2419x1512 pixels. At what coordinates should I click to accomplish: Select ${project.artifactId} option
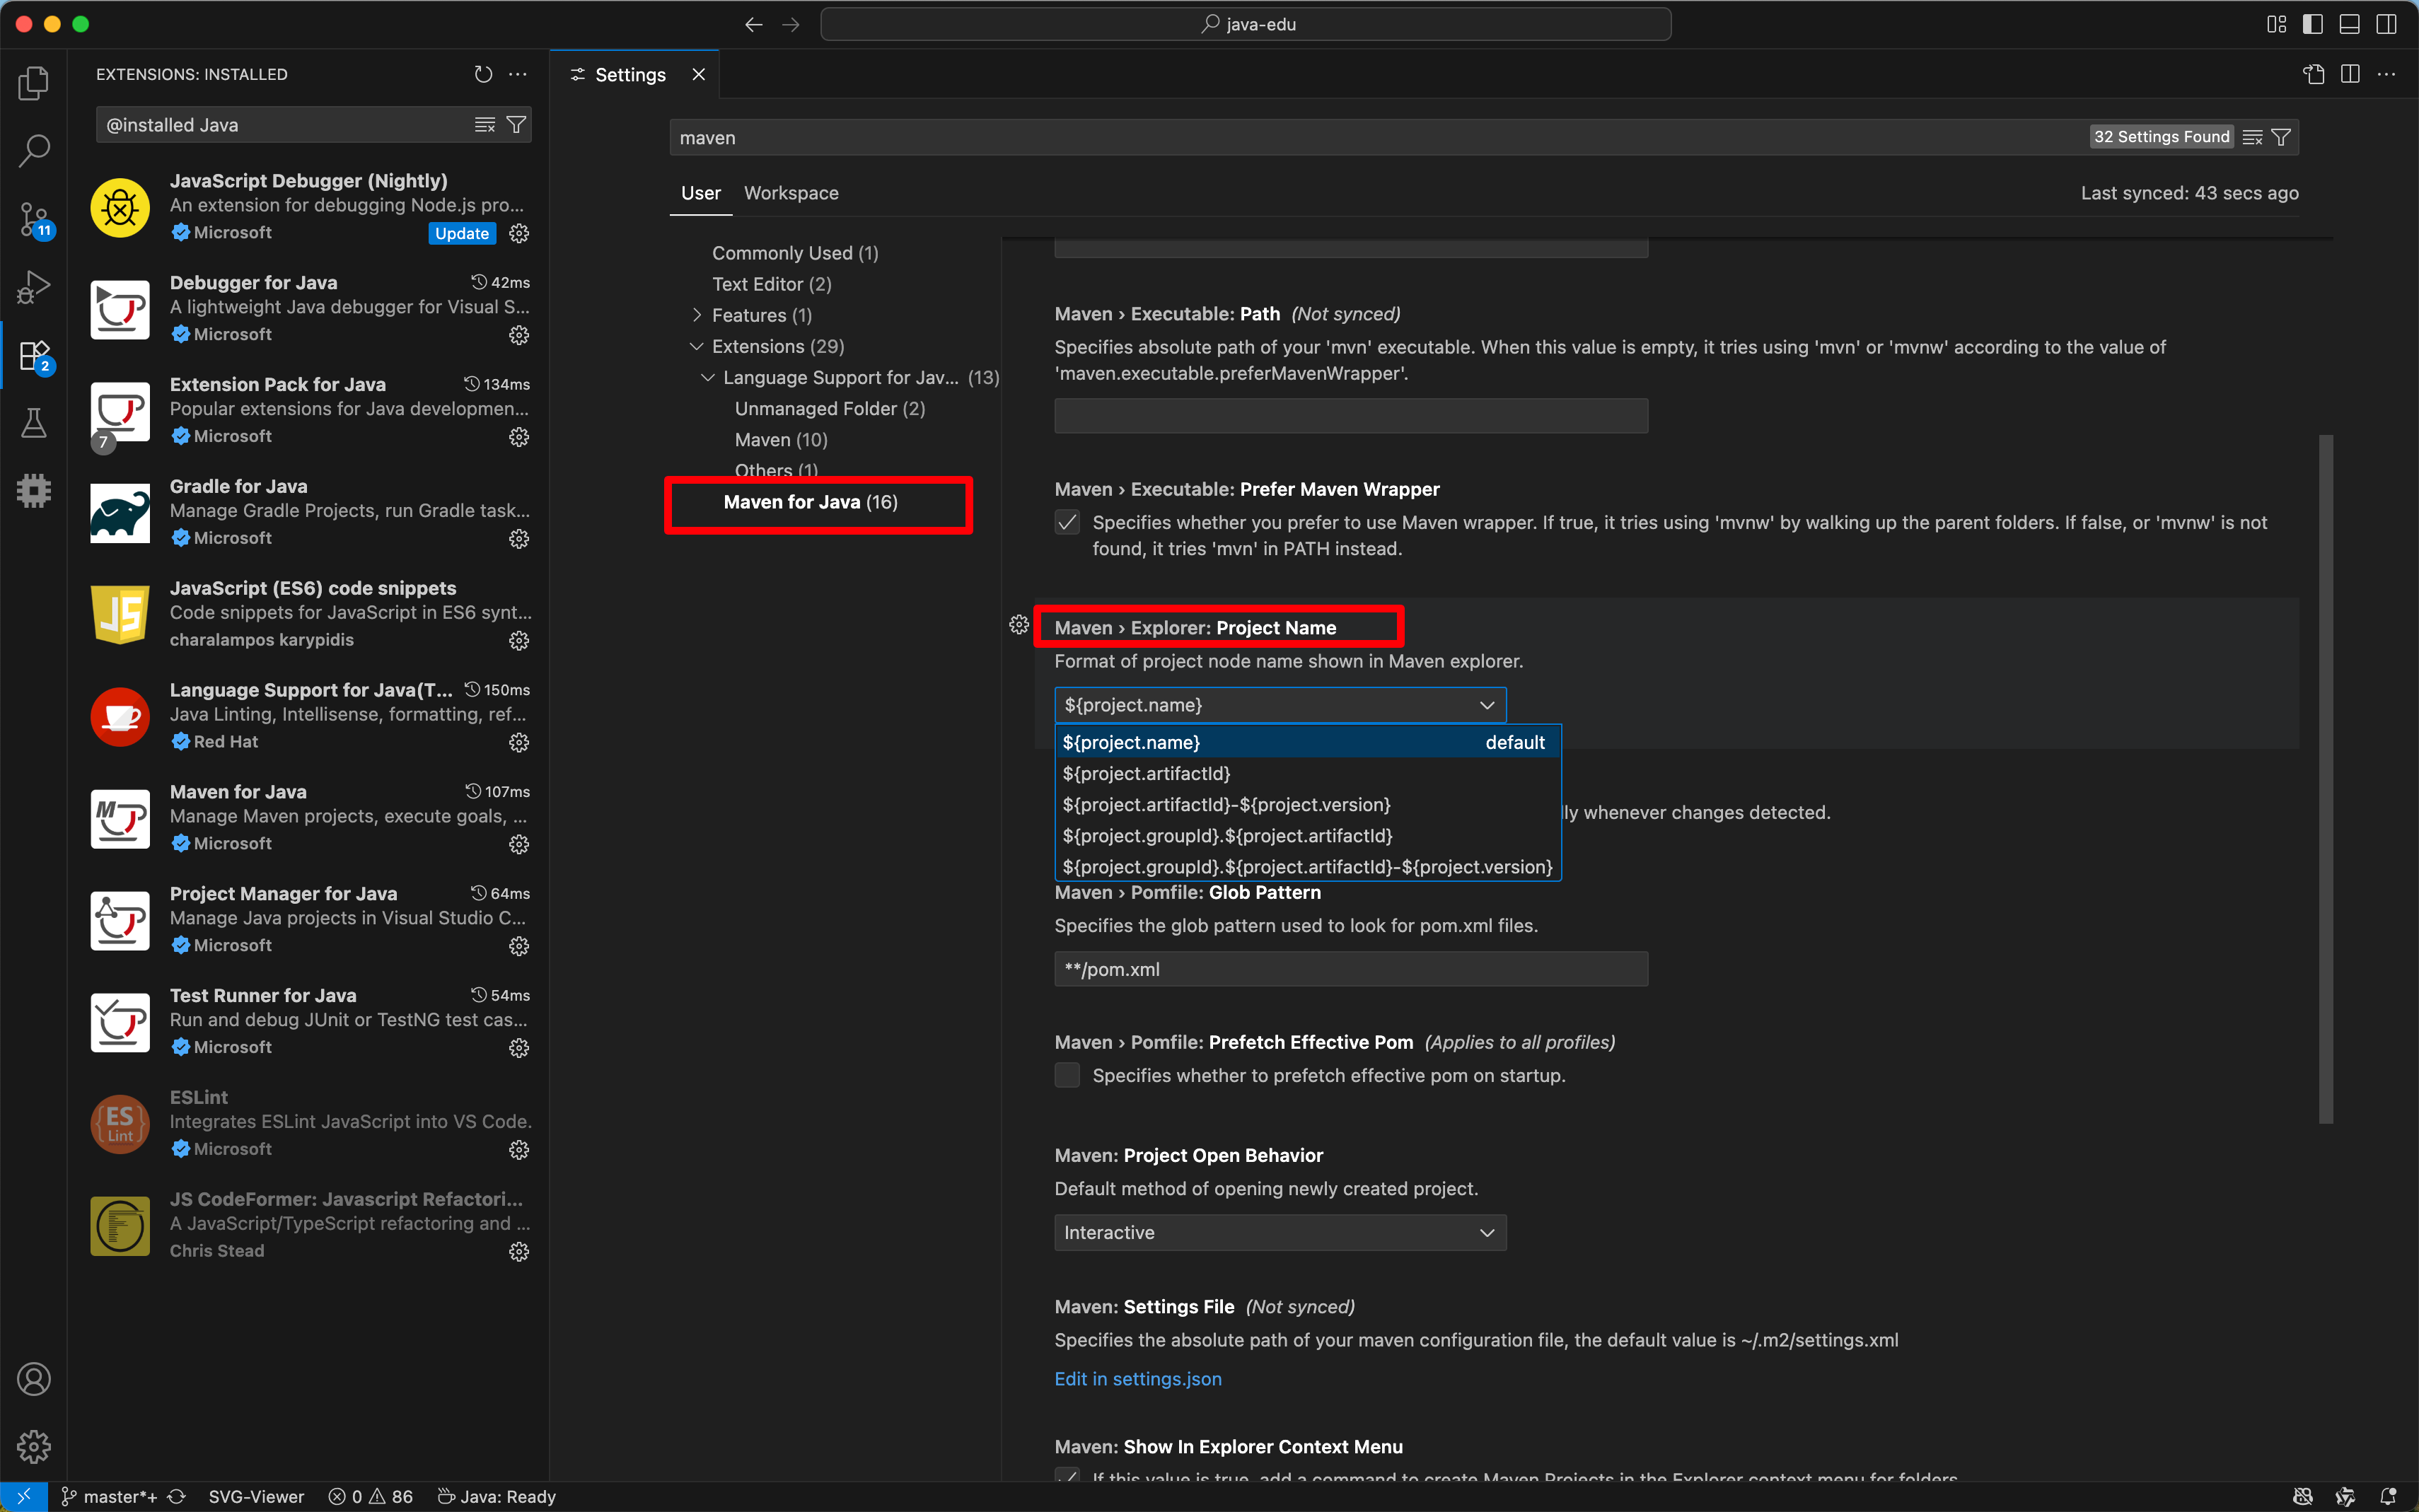point(1307,773)
